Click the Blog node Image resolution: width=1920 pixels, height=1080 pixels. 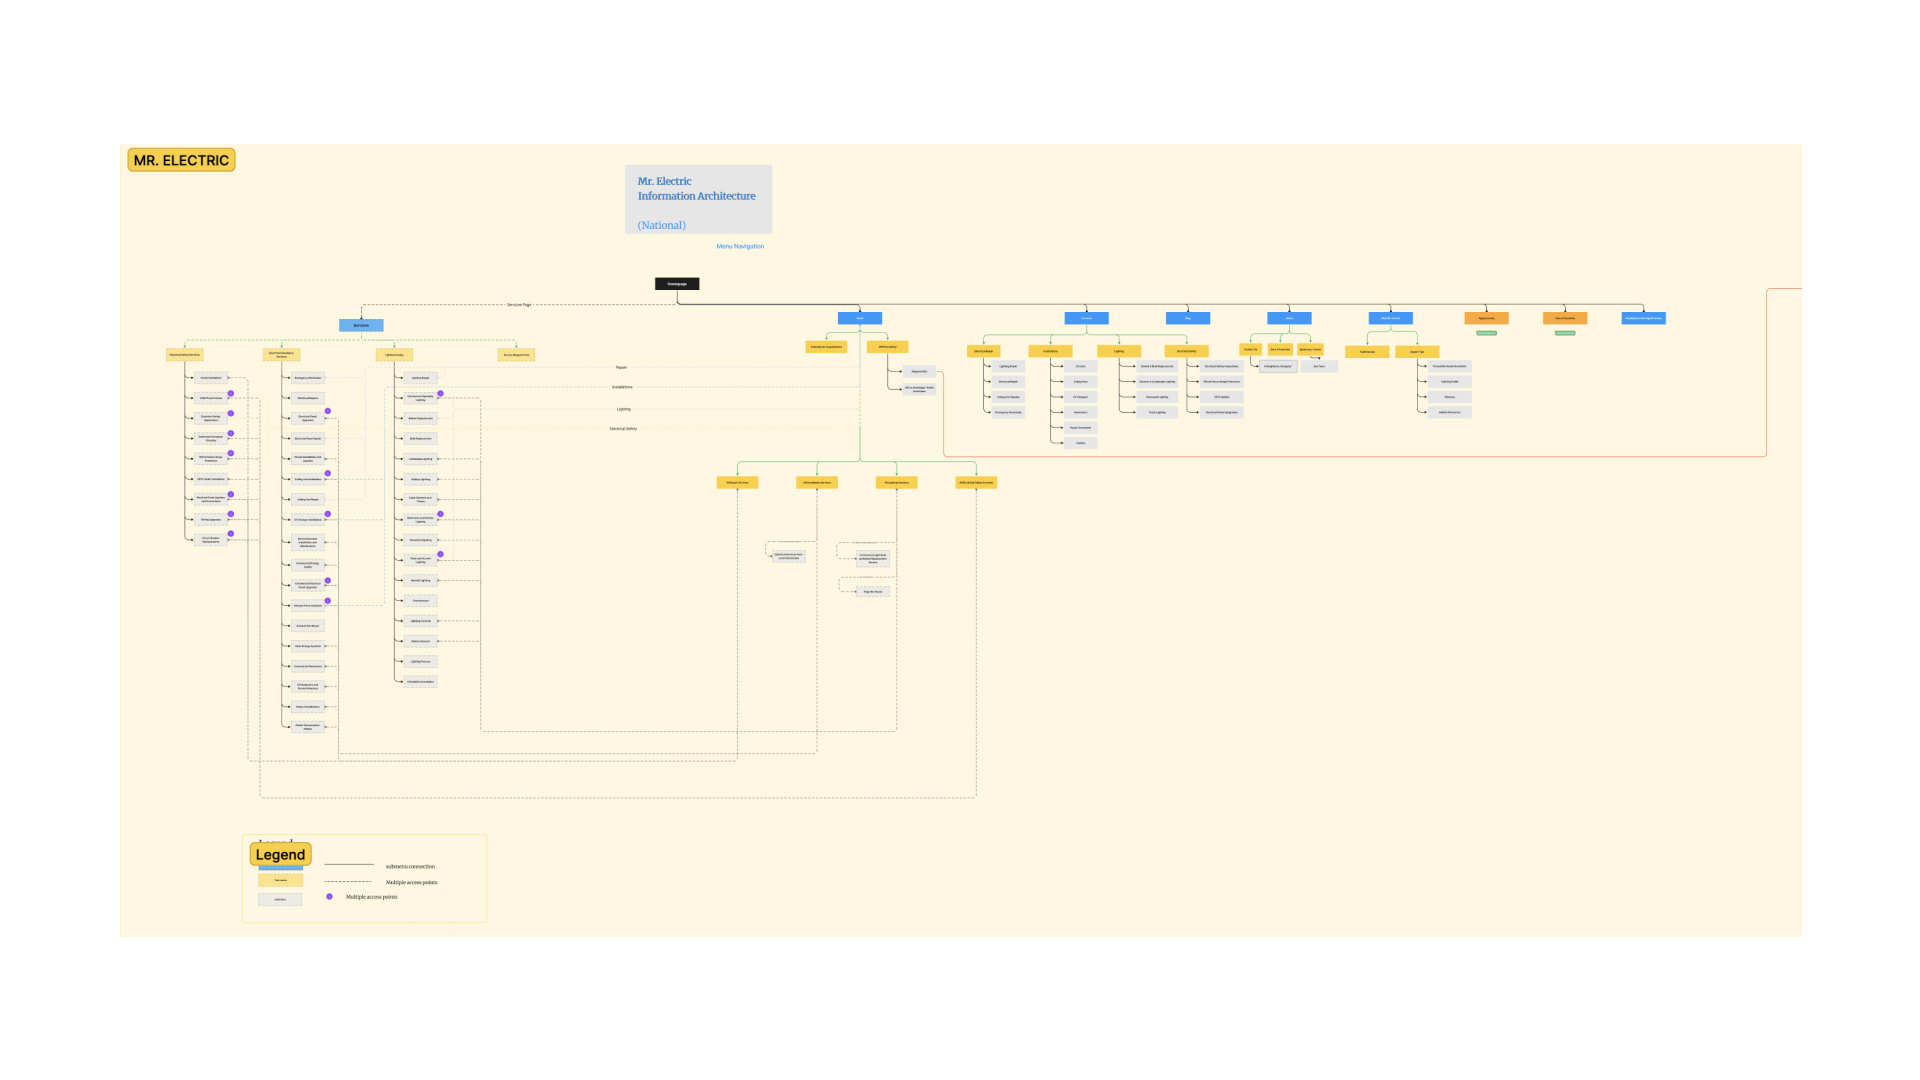point(1188,318)
